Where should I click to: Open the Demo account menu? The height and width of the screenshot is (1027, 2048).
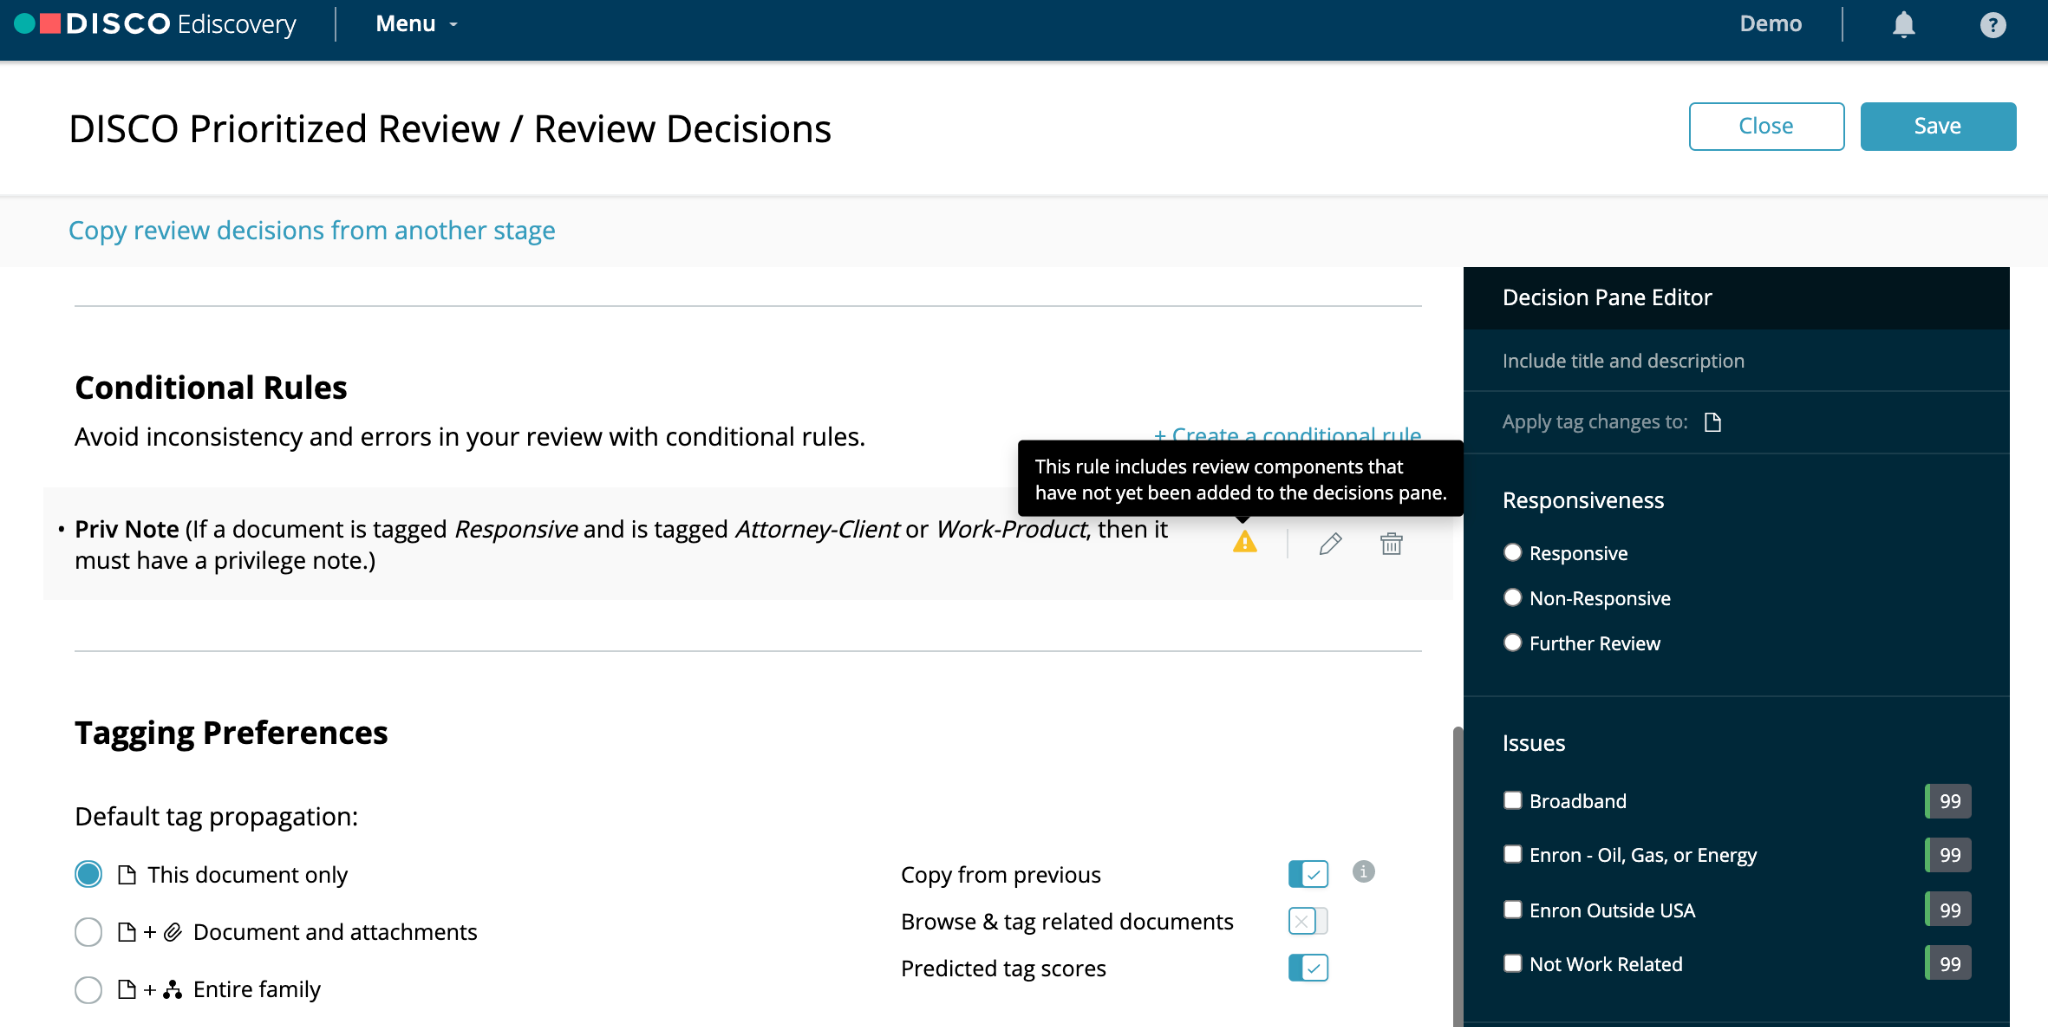click(x=1770, y=24)
